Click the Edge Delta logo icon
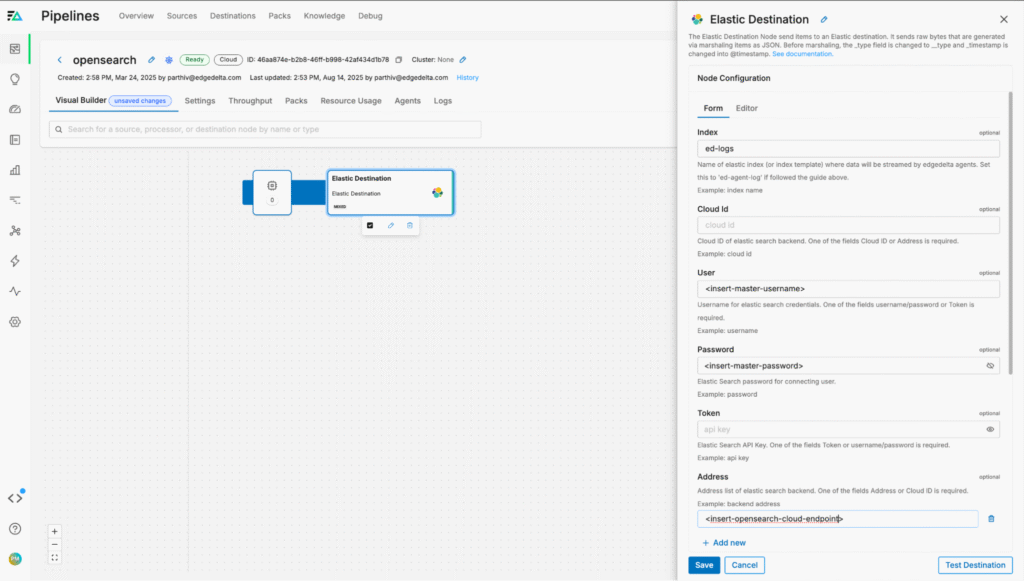 tap(14, 16)
